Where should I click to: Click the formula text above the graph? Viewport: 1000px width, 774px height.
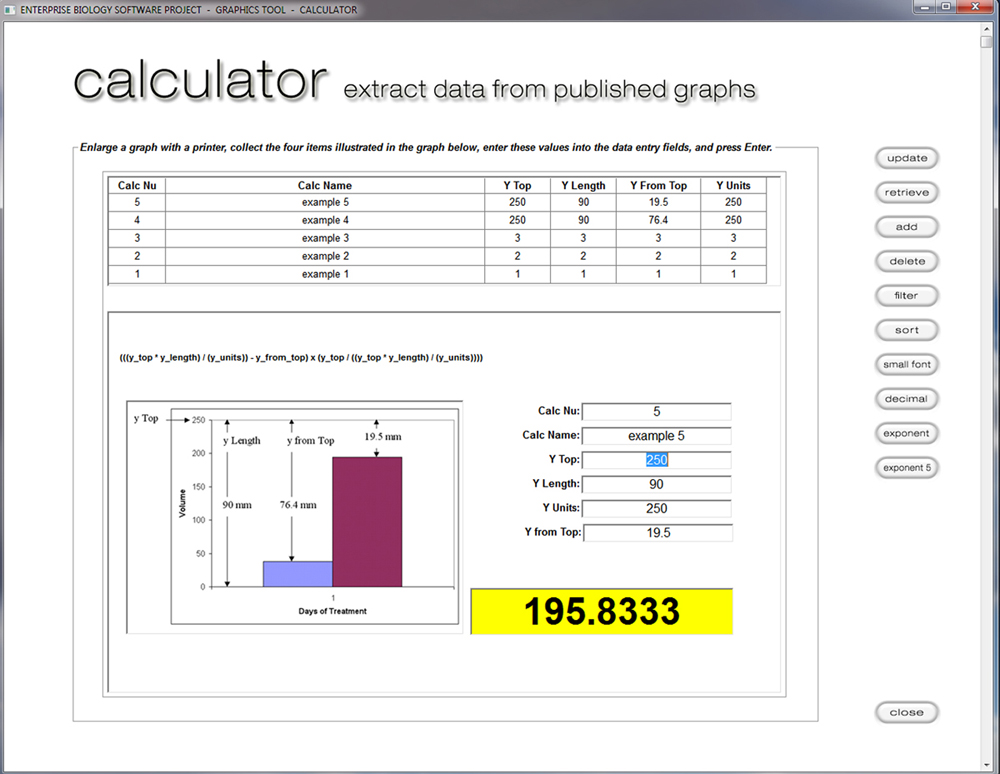[301, 358]
